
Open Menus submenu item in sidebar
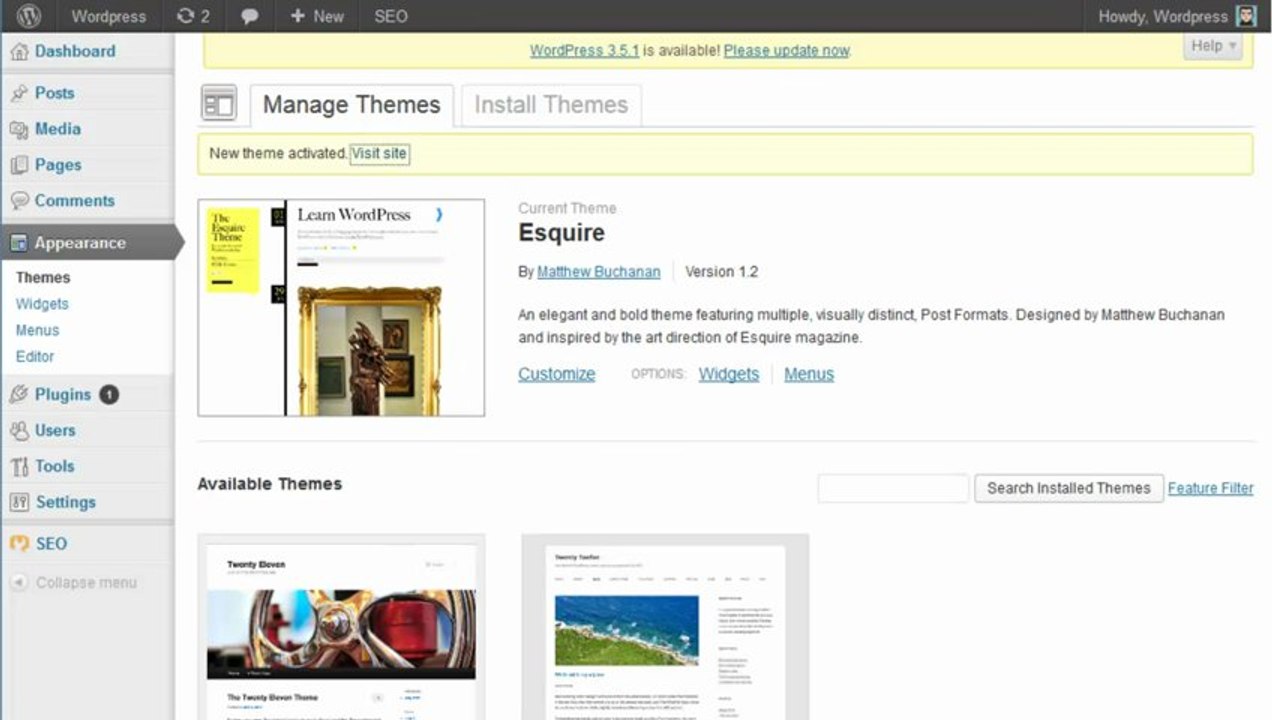pyautogui.click(x=37, y=330)
